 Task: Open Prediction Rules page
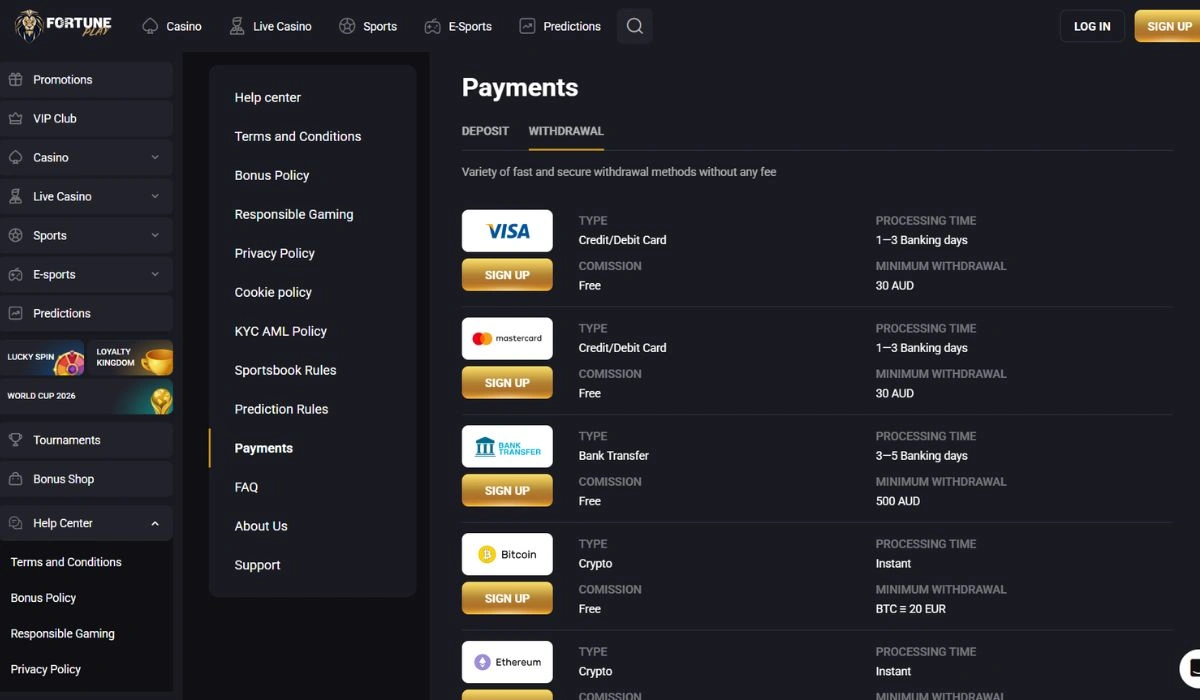coord(282,409)
